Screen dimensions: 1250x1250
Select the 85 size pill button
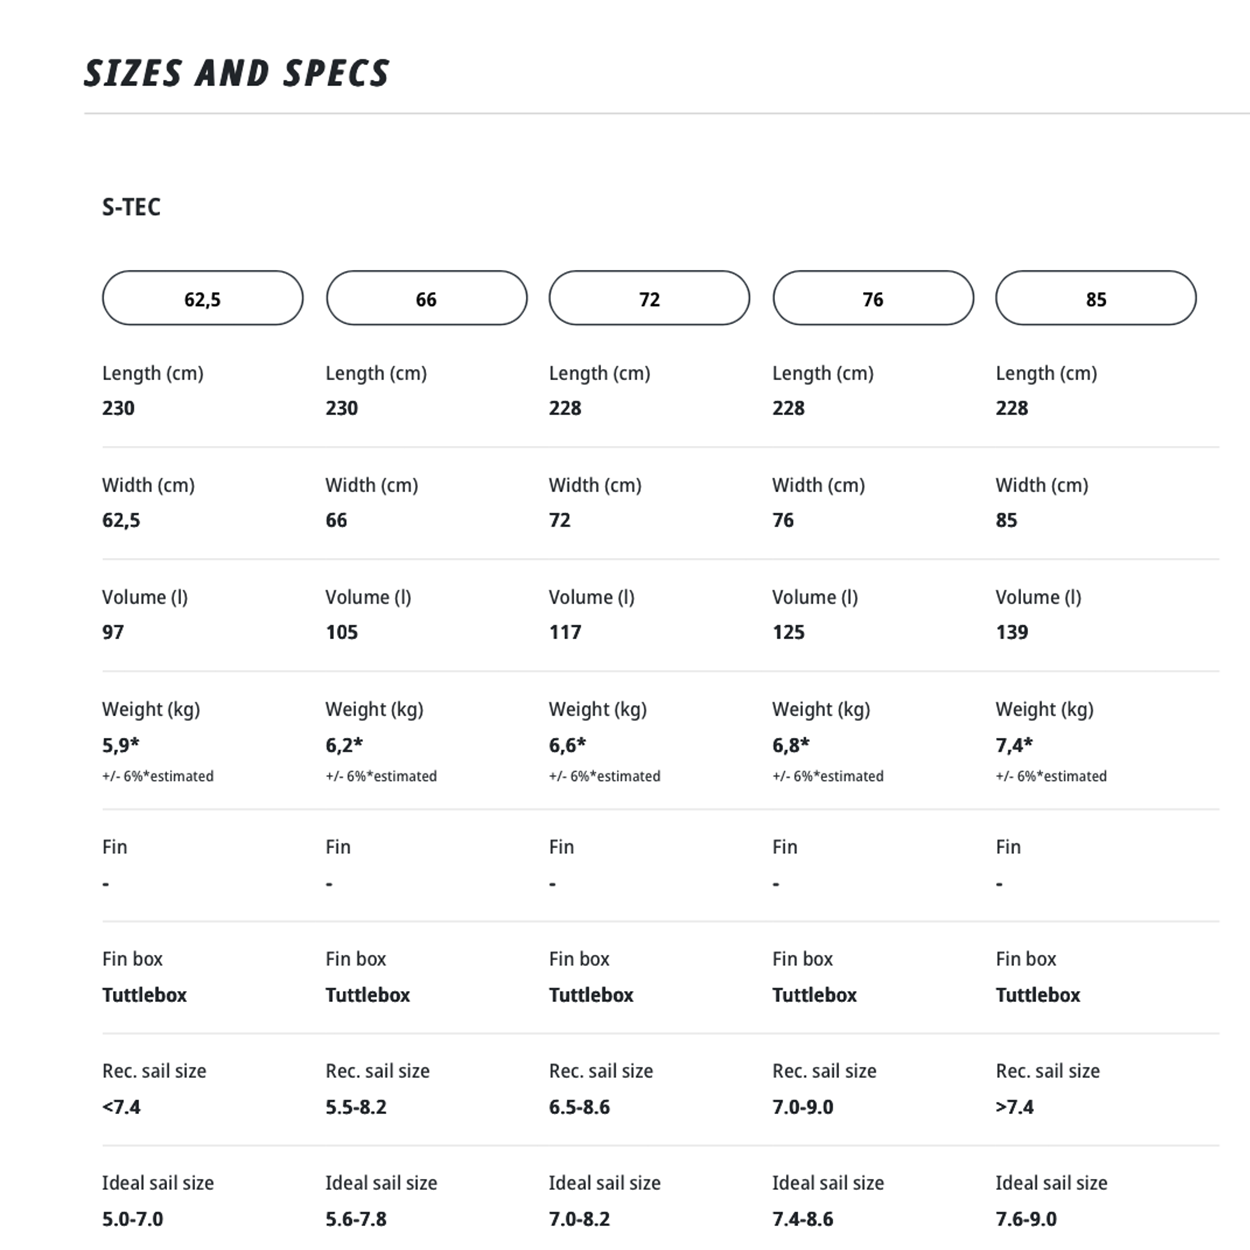click(1096, 298)
